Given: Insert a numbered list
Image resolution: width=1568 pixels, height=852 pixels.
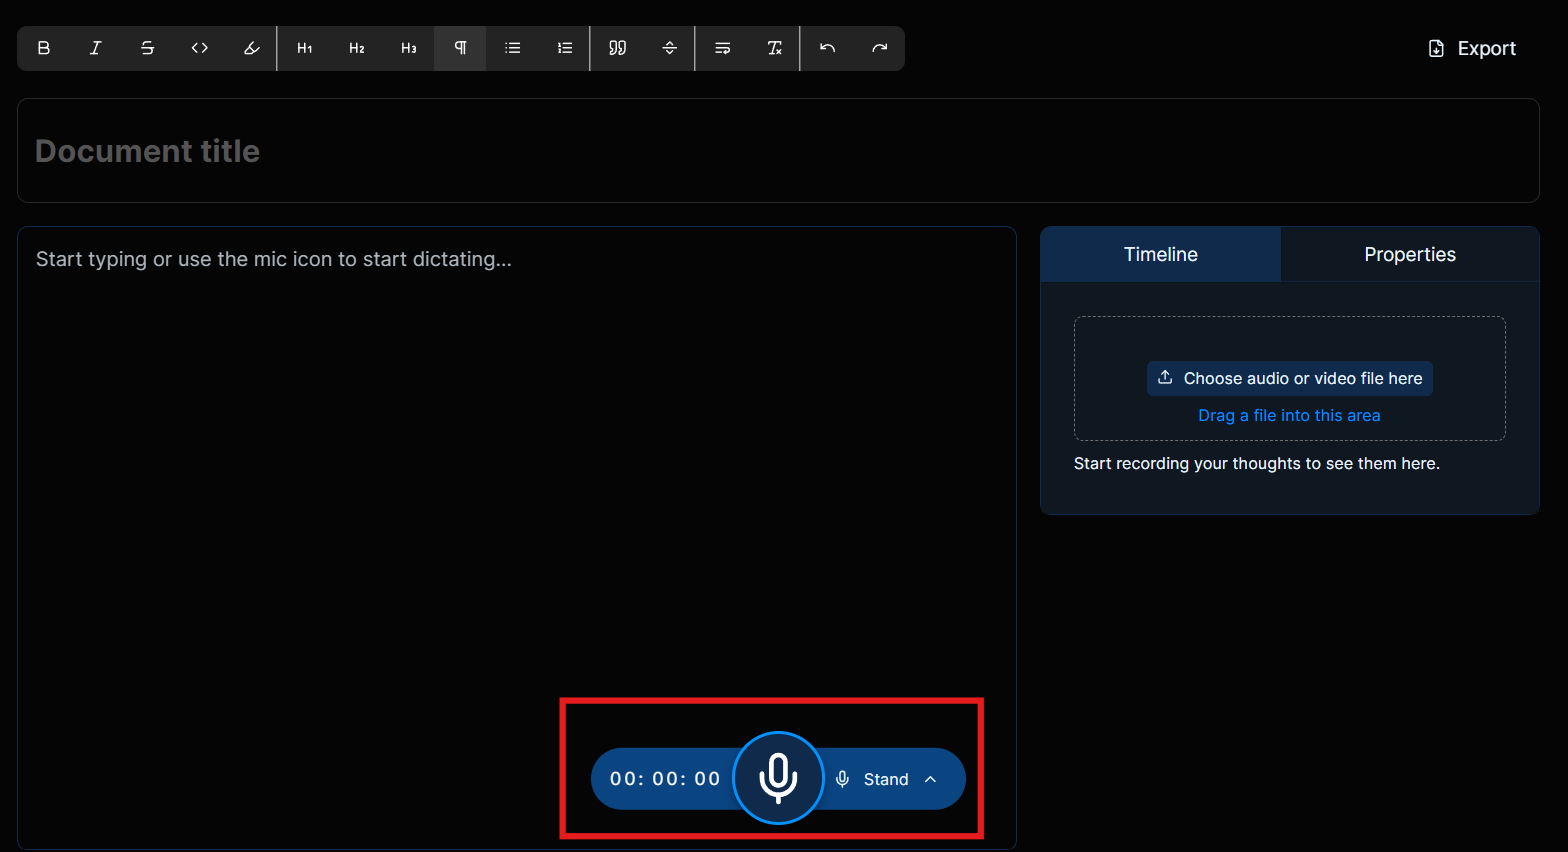Looking at the screenshot, I should click(x=565, y=48).
